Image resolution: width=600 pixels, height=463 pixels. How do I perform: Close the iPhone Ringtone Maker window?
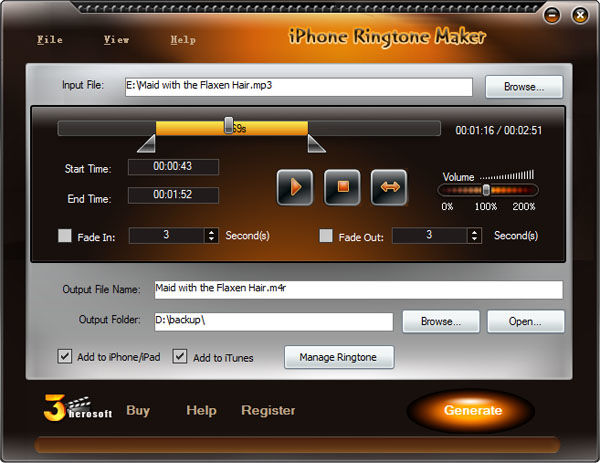click(580, 15)
